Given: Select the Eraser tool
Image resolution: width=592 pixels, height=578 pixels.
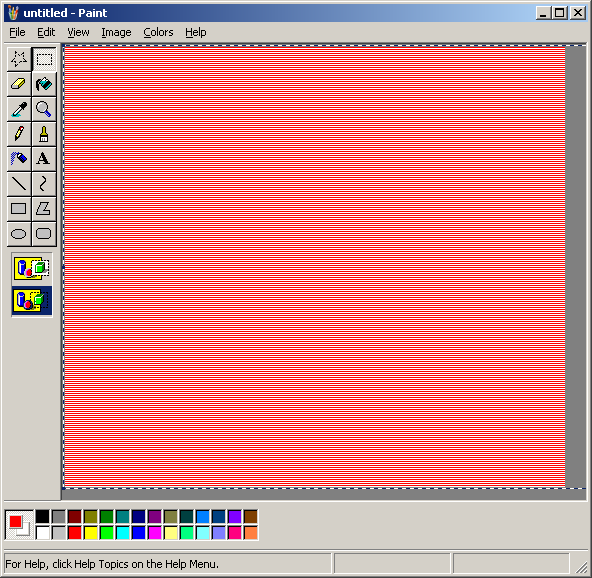Looking at the screenshot, I should 19,84.
